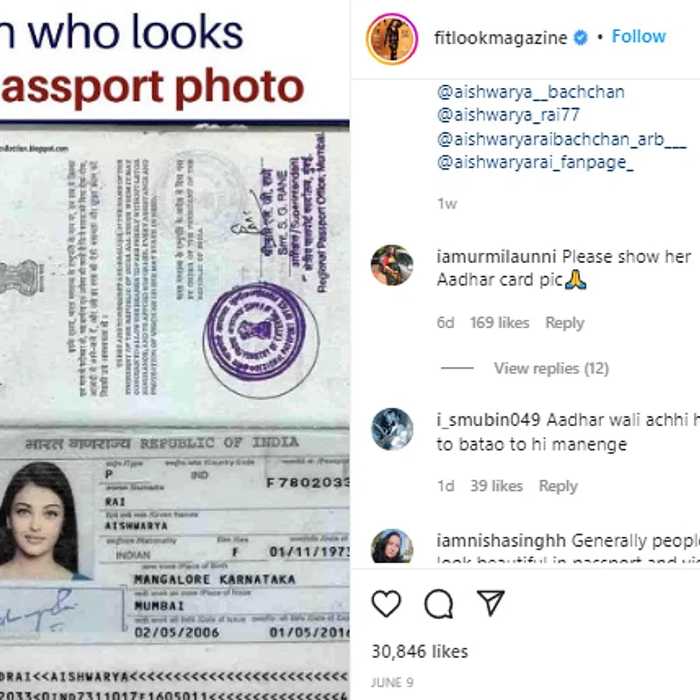Screen dimensions: 700x700
Task: Show the 169 likes on iamurmilaunni's comment
Action: (x=499, y=322)
